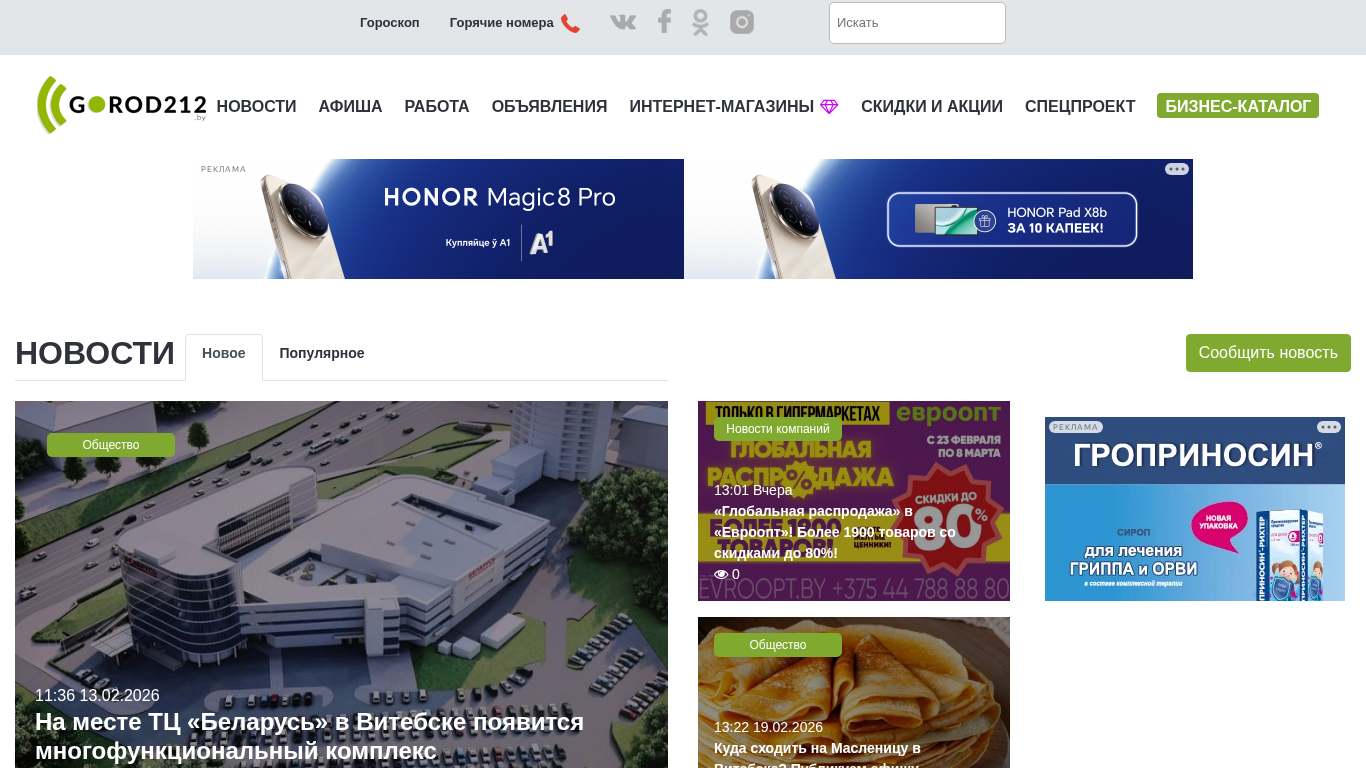Open the Горячие номера link

click(x=502, y=23)
